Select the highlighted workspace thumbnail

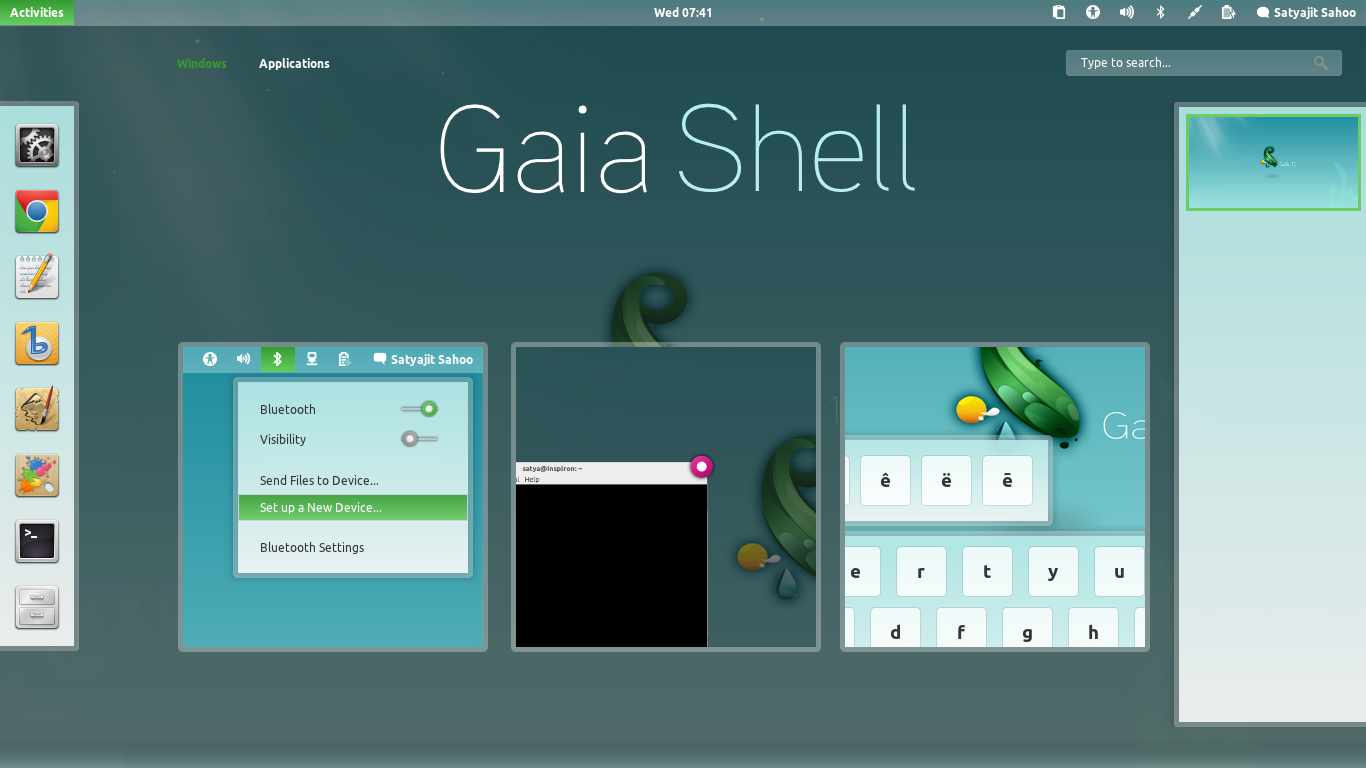coord(1273,162)
